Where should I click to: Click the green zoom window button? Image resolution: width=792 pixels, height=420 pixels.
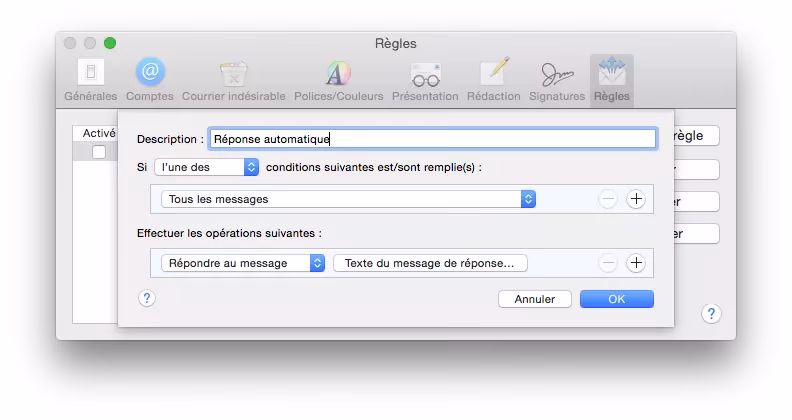(x=110, y=43)
